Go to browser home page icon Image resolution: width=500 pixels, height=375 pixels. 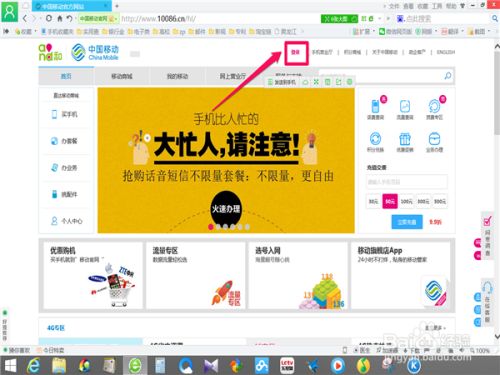tap(59, 18)
